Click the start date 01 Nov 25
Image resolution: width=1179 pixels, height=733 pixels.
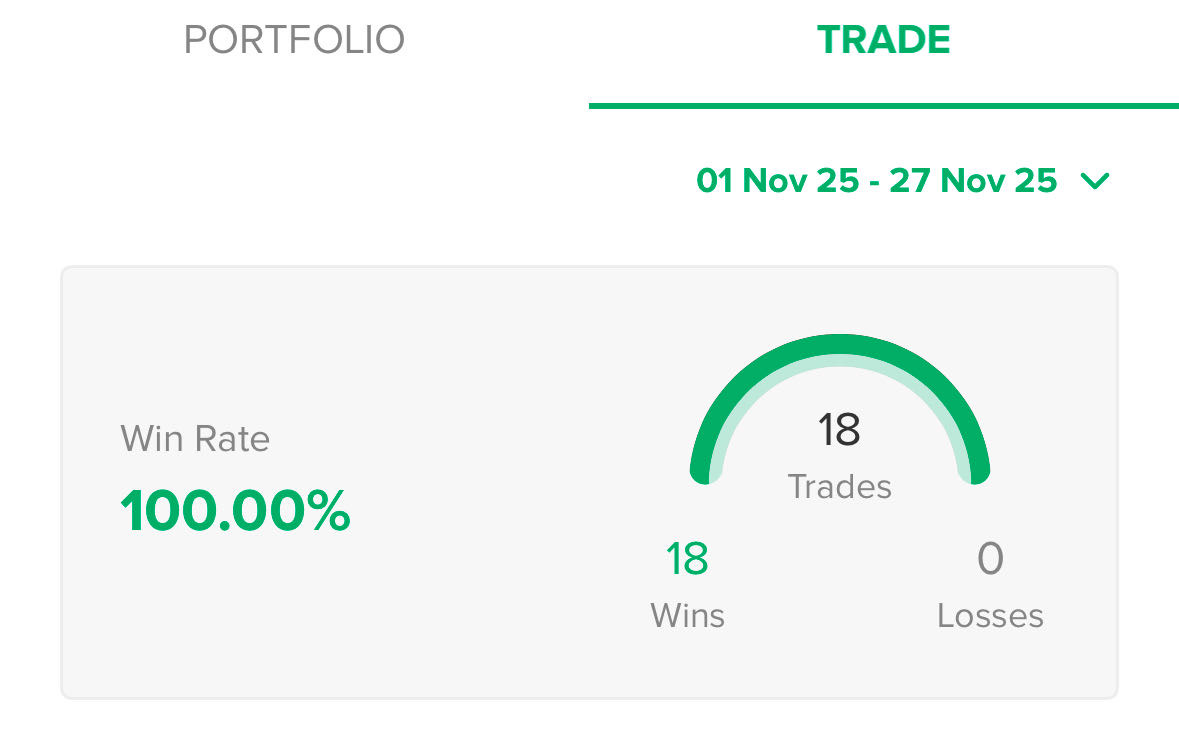777,181
